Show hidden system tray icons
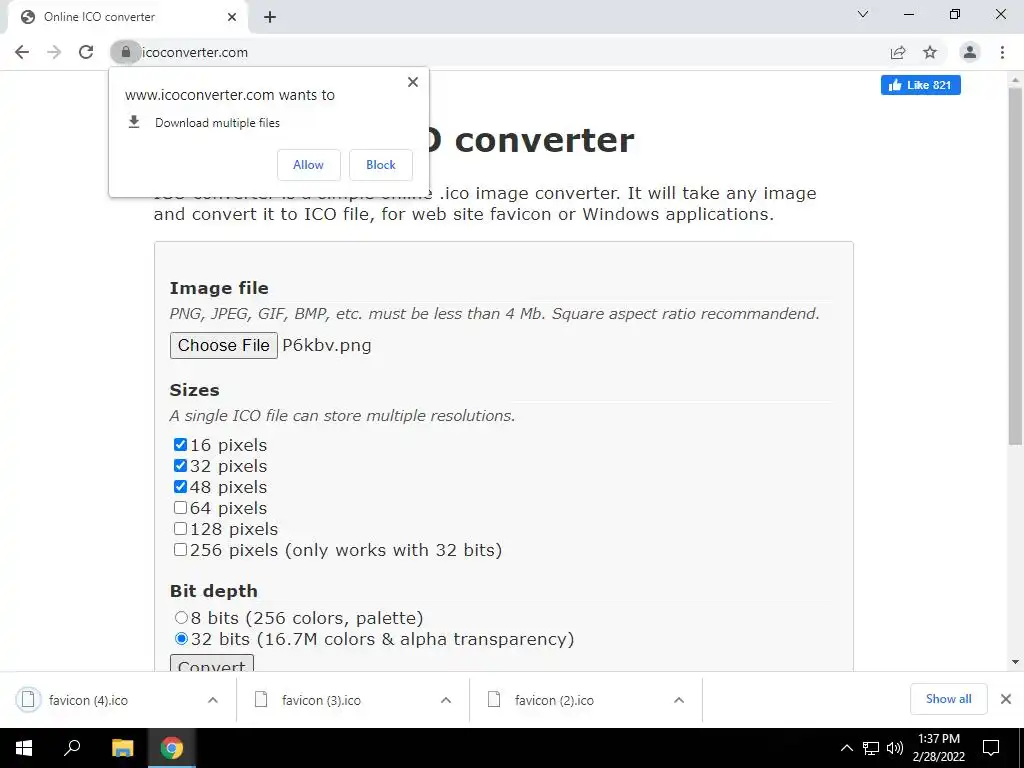 tap(846, 748)
